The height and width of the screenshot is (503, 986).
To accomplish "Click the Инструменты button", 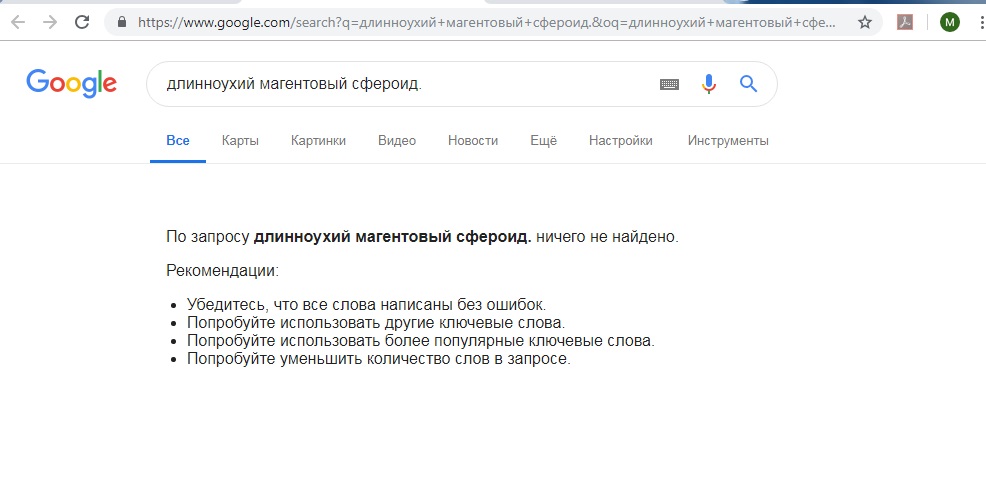I will 728,141.
